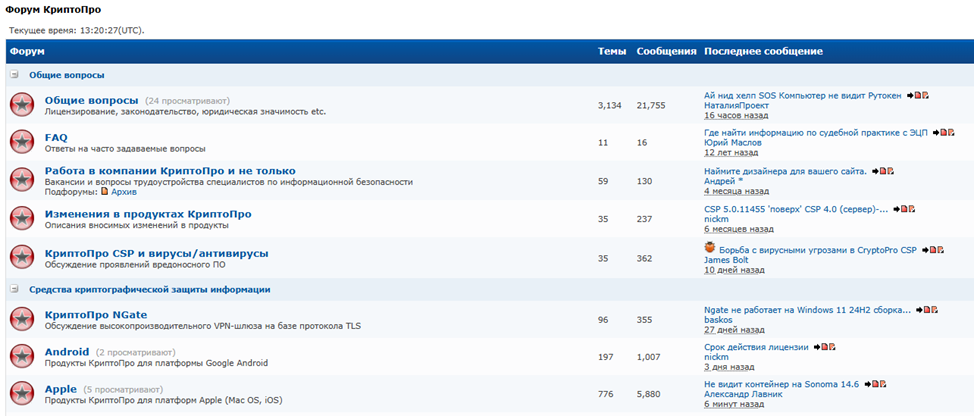Click the Общие вопросы category header link
974x416 pixels.
66,75
